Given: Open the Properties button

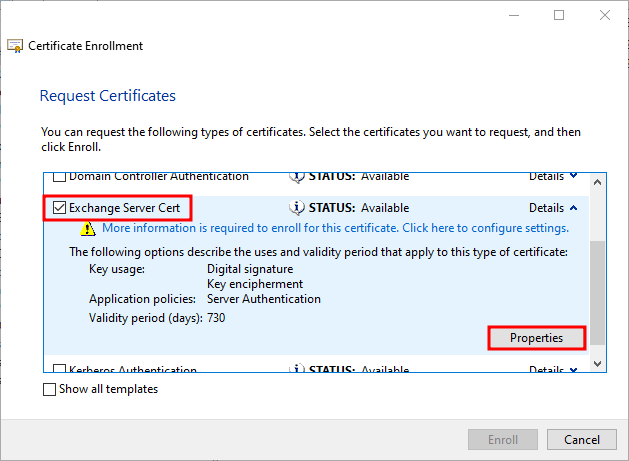Looking at the screenshot, I should pyautogui.click(x=536, y=338).
